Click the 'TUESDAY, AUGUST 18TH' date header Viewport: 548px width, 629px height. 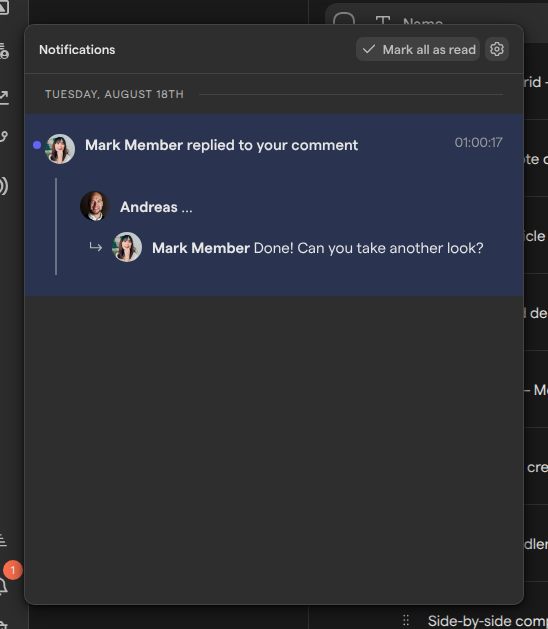coord(114,94)
